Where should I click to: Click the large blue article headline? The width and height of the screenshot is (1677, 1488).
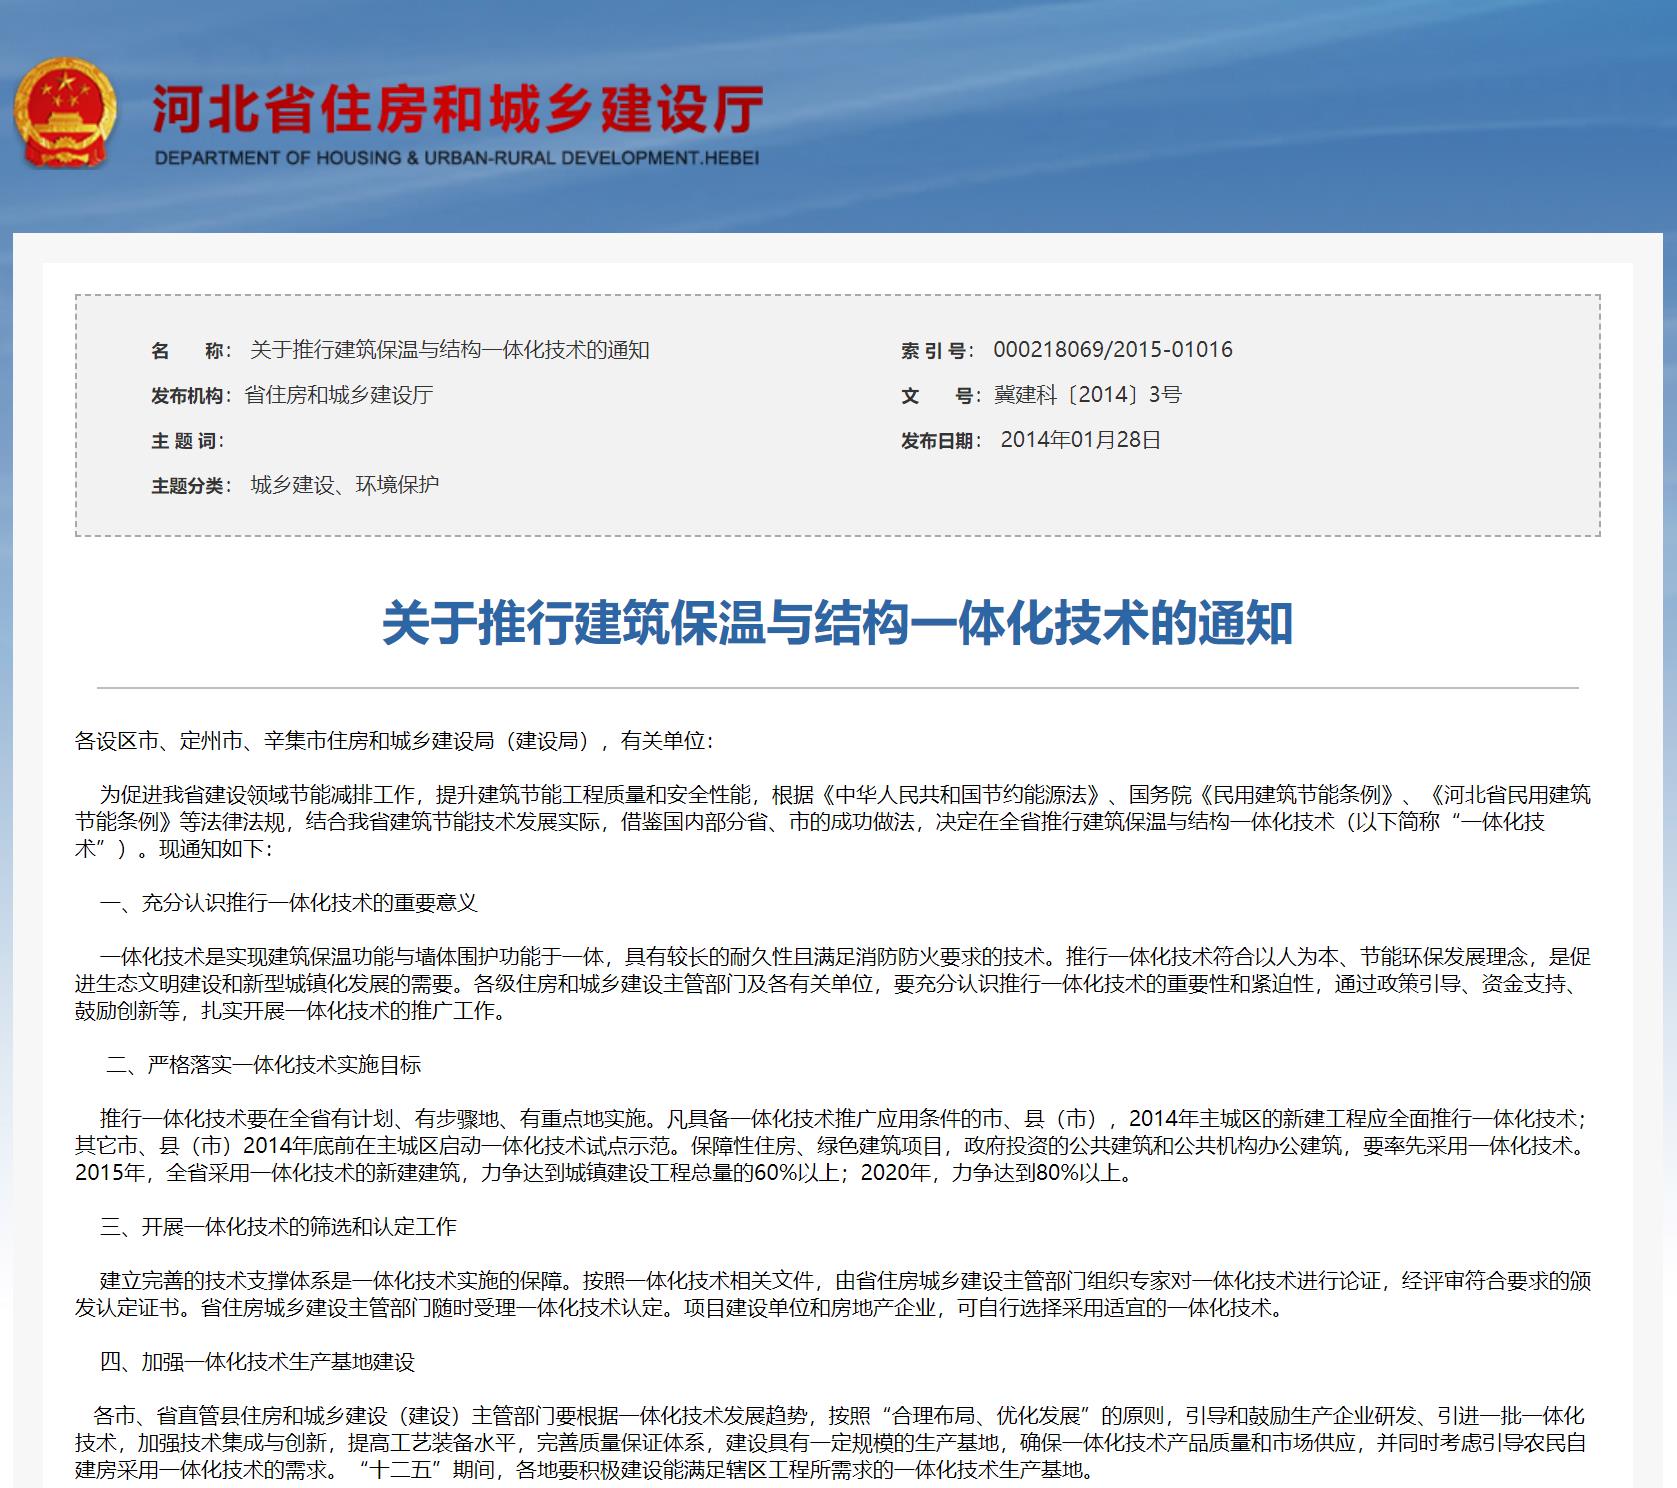pos(837,623)
